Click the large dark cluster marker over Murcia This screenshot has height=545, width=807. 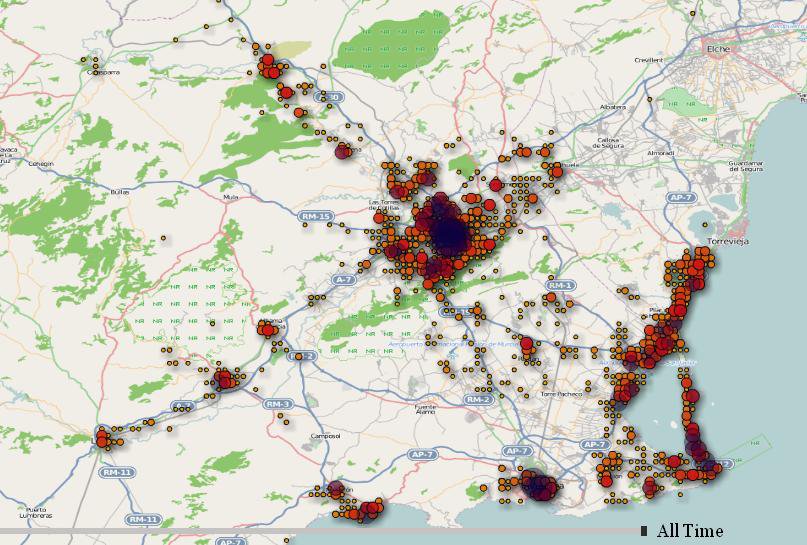coord(449,234)
